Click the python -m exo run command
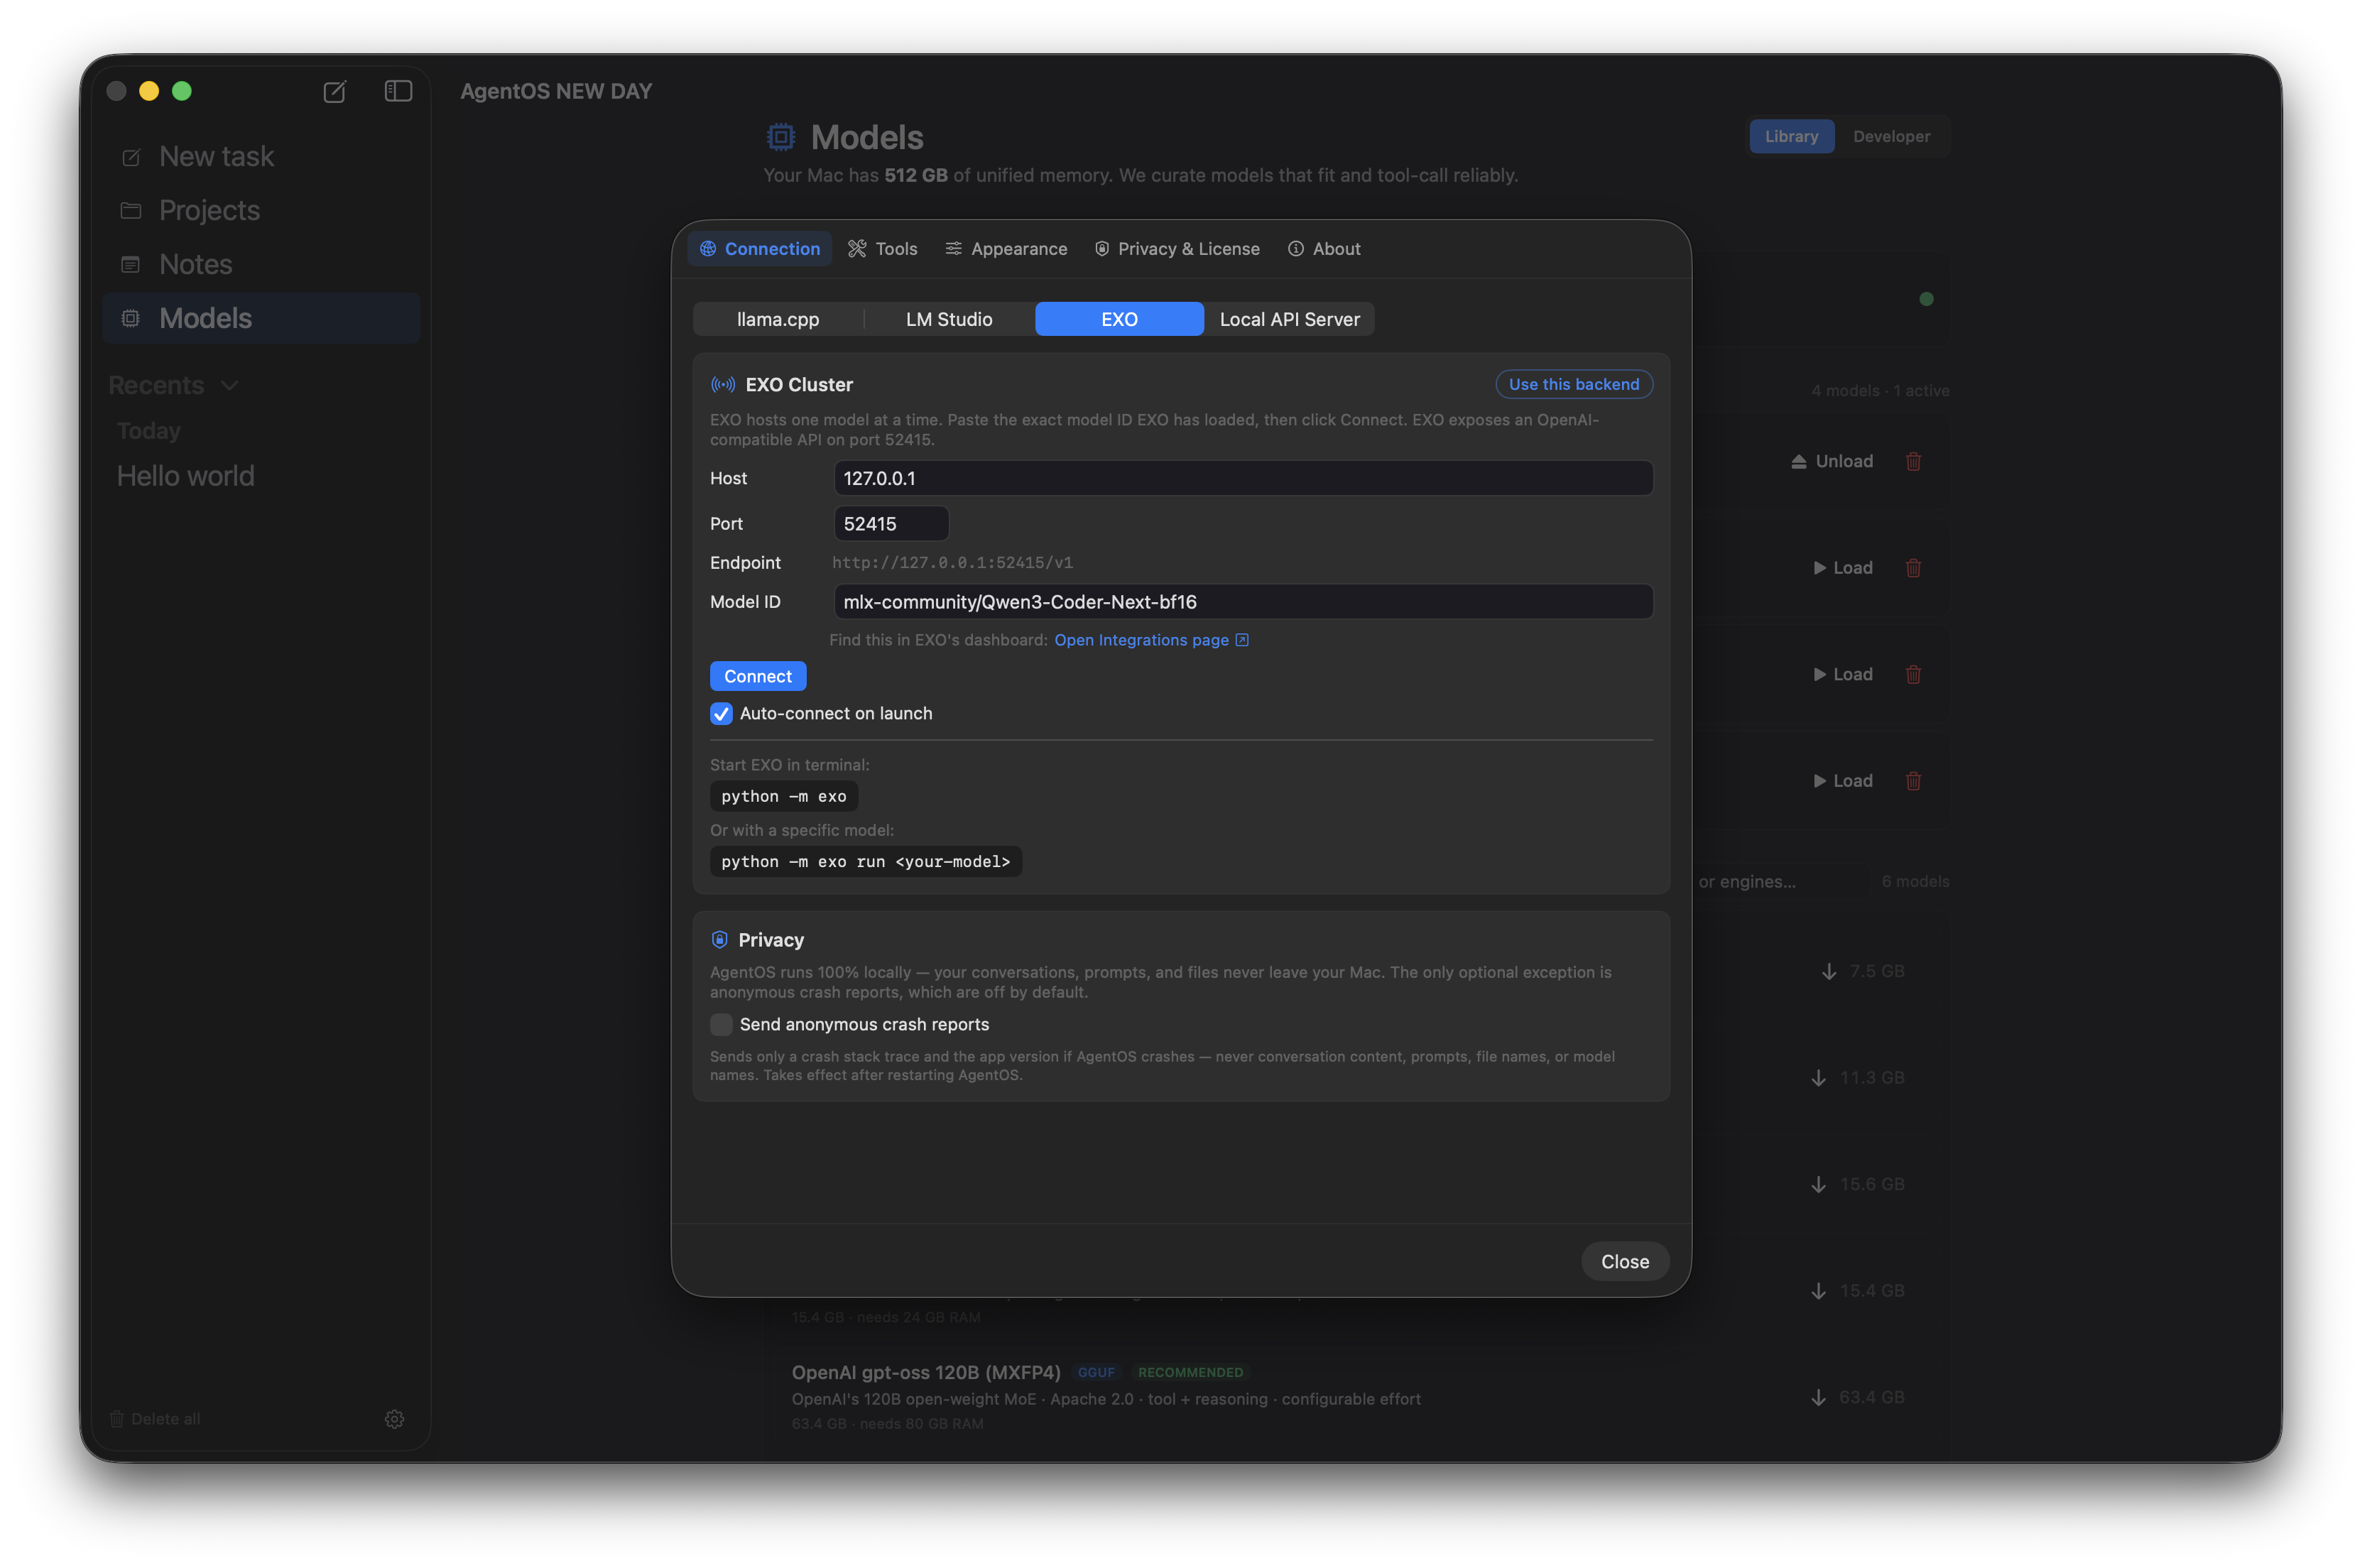Screen dimensions: 2362x1568 click(x=865, y=862)
